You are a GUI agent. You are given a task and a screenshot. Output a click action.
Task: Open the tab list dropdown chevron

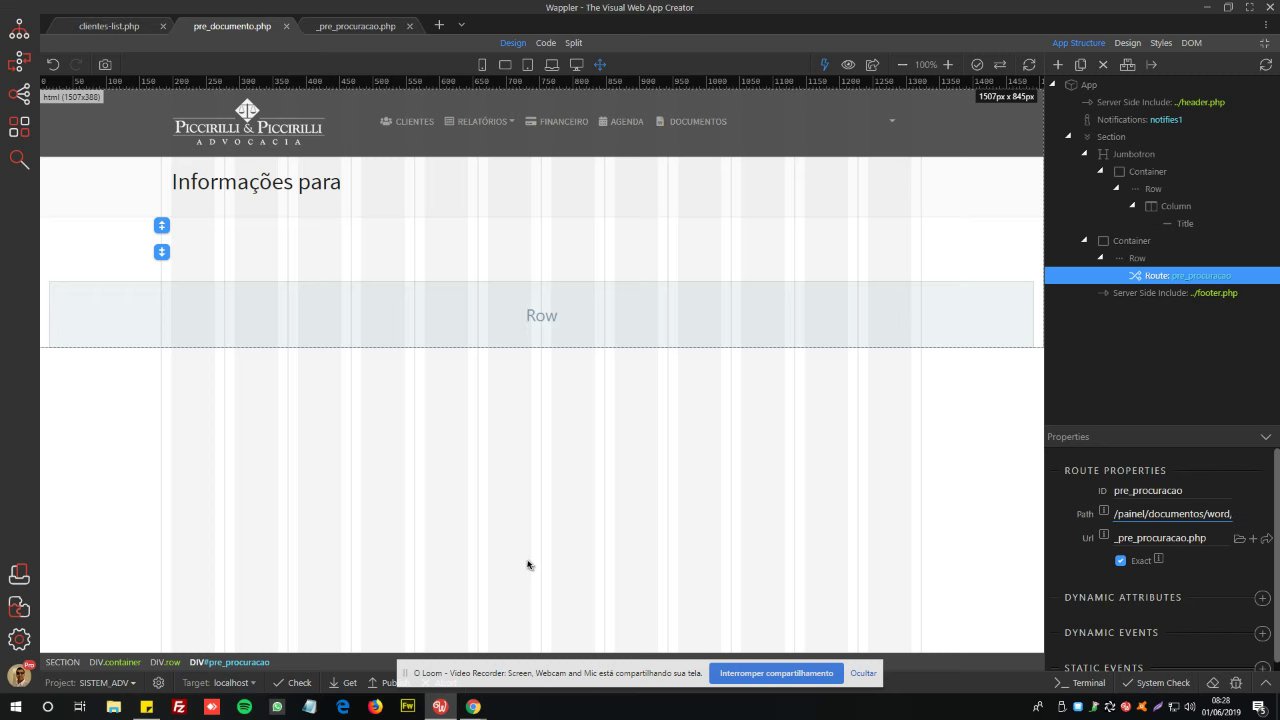point(461,25)
